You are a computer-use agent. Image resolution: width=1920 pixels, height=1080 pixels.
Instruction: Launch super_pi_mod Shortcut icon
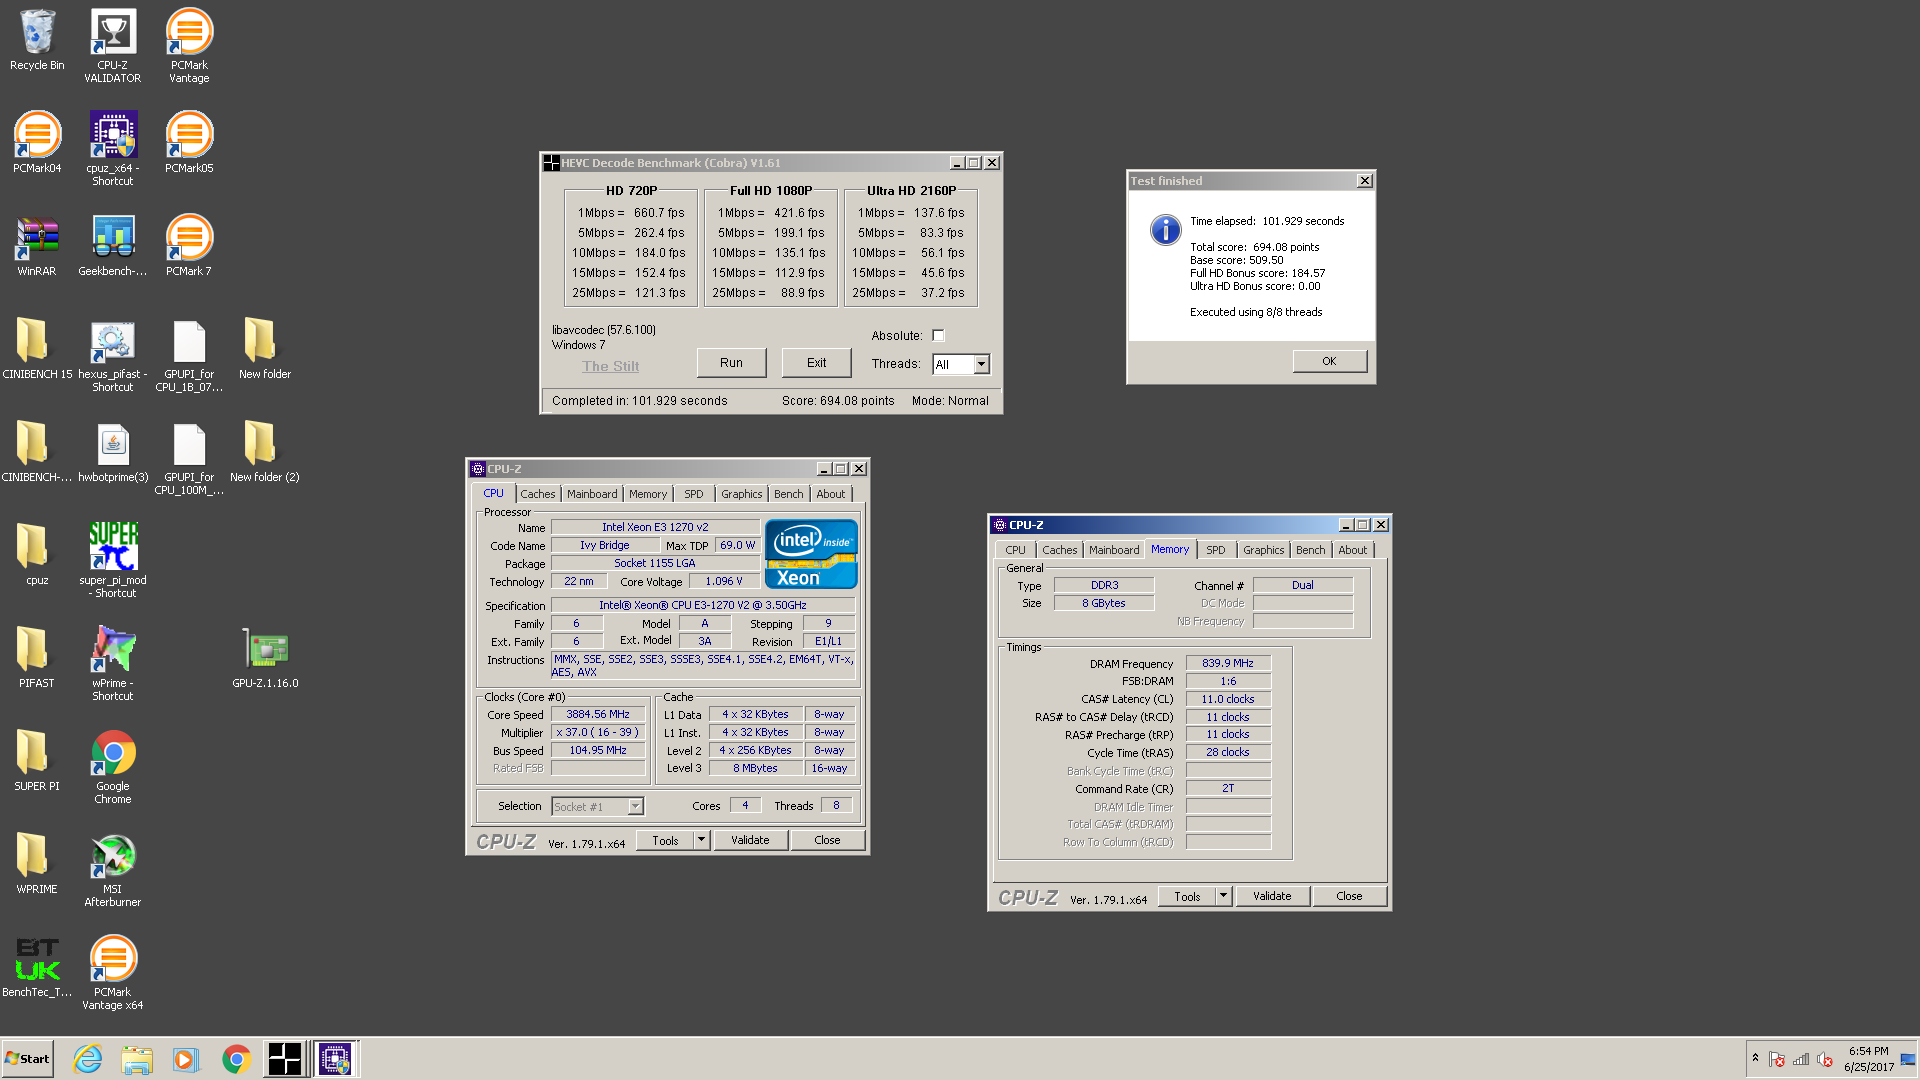click(113, 560)
